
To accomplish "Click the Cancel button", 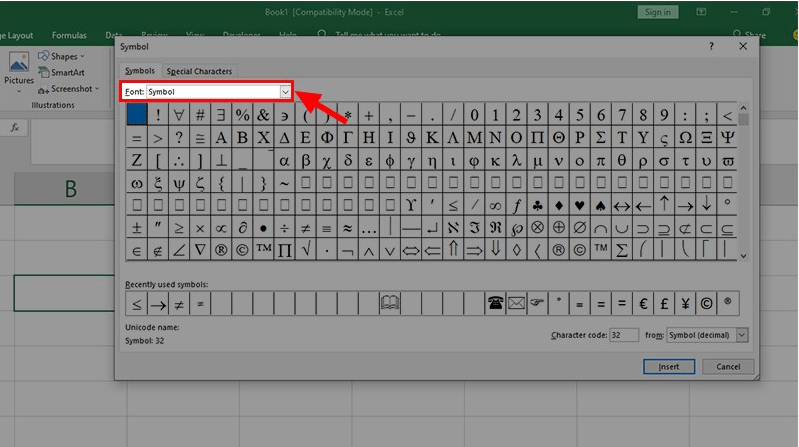I will click(728, 367).
